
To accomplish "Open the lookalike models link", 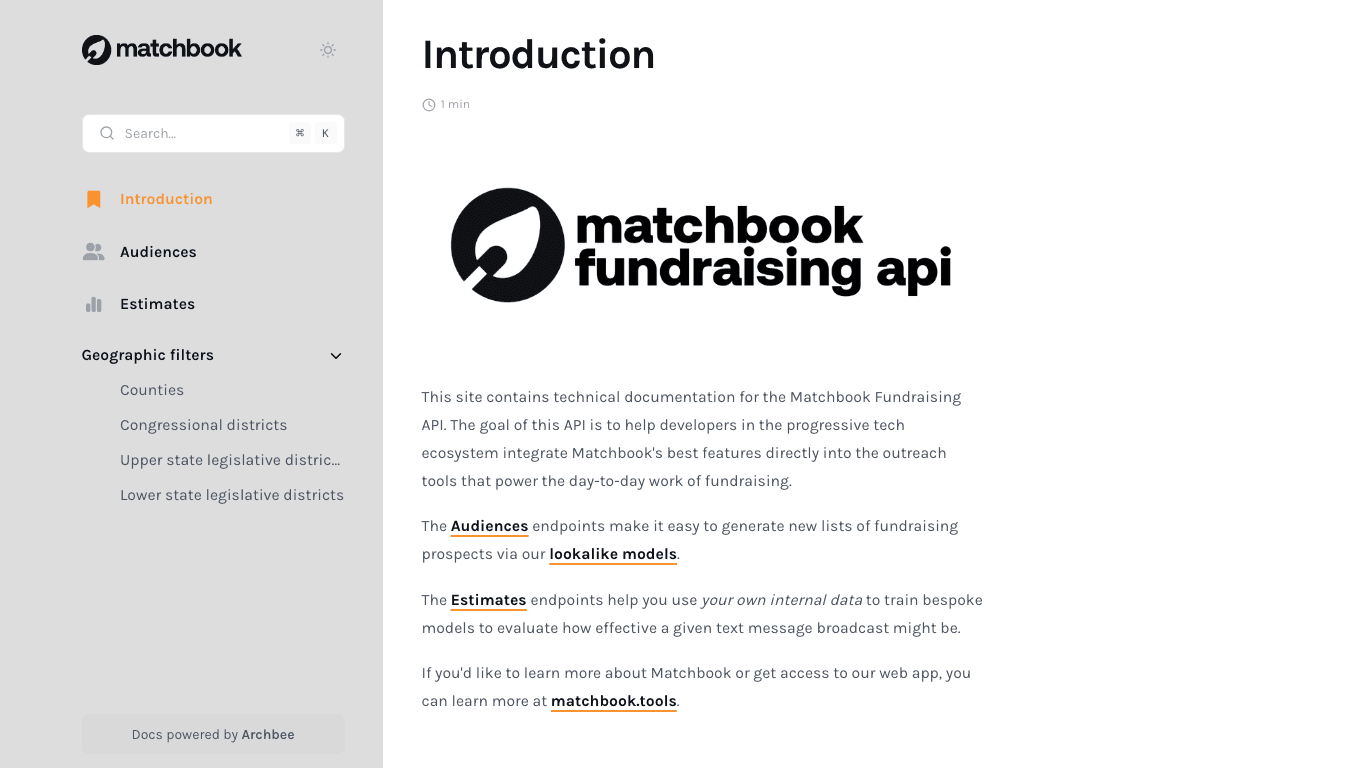I will tap(612, 554).
